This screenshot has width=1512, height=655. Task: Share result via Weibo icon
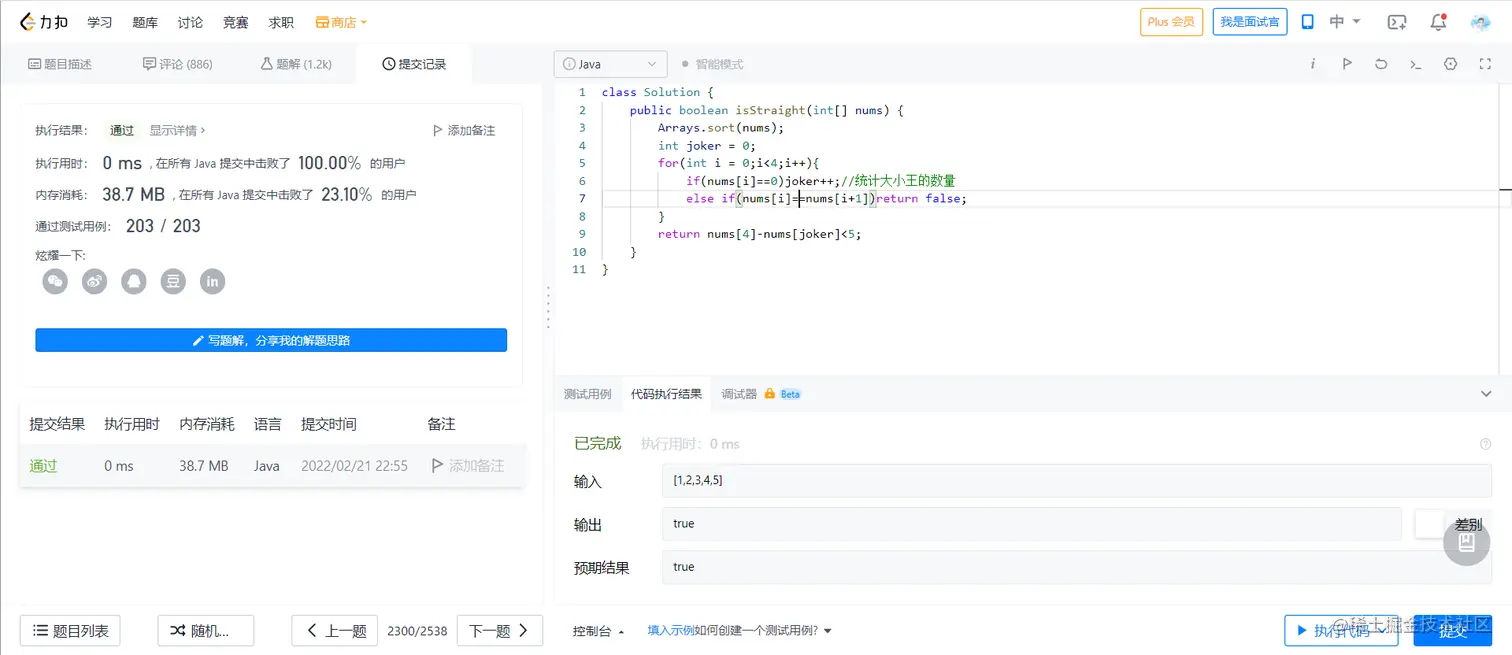[95, 282]
